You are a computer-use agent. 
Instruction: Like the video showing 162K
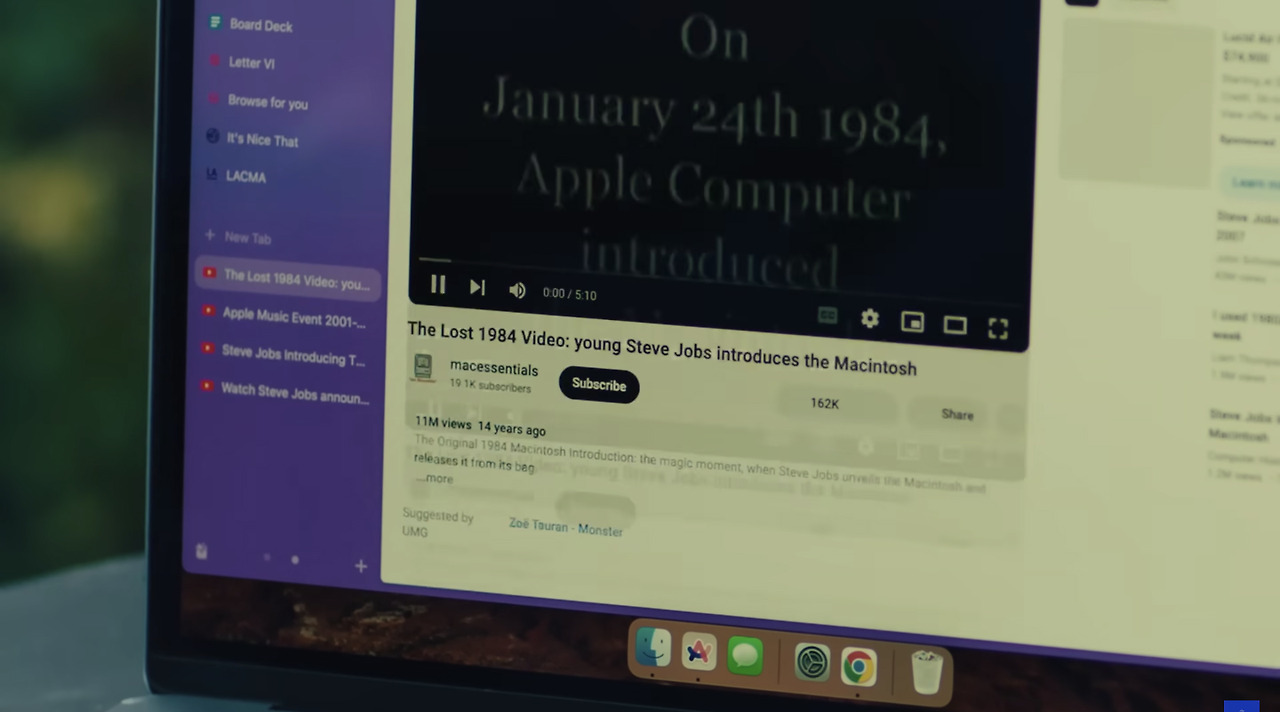825,403
